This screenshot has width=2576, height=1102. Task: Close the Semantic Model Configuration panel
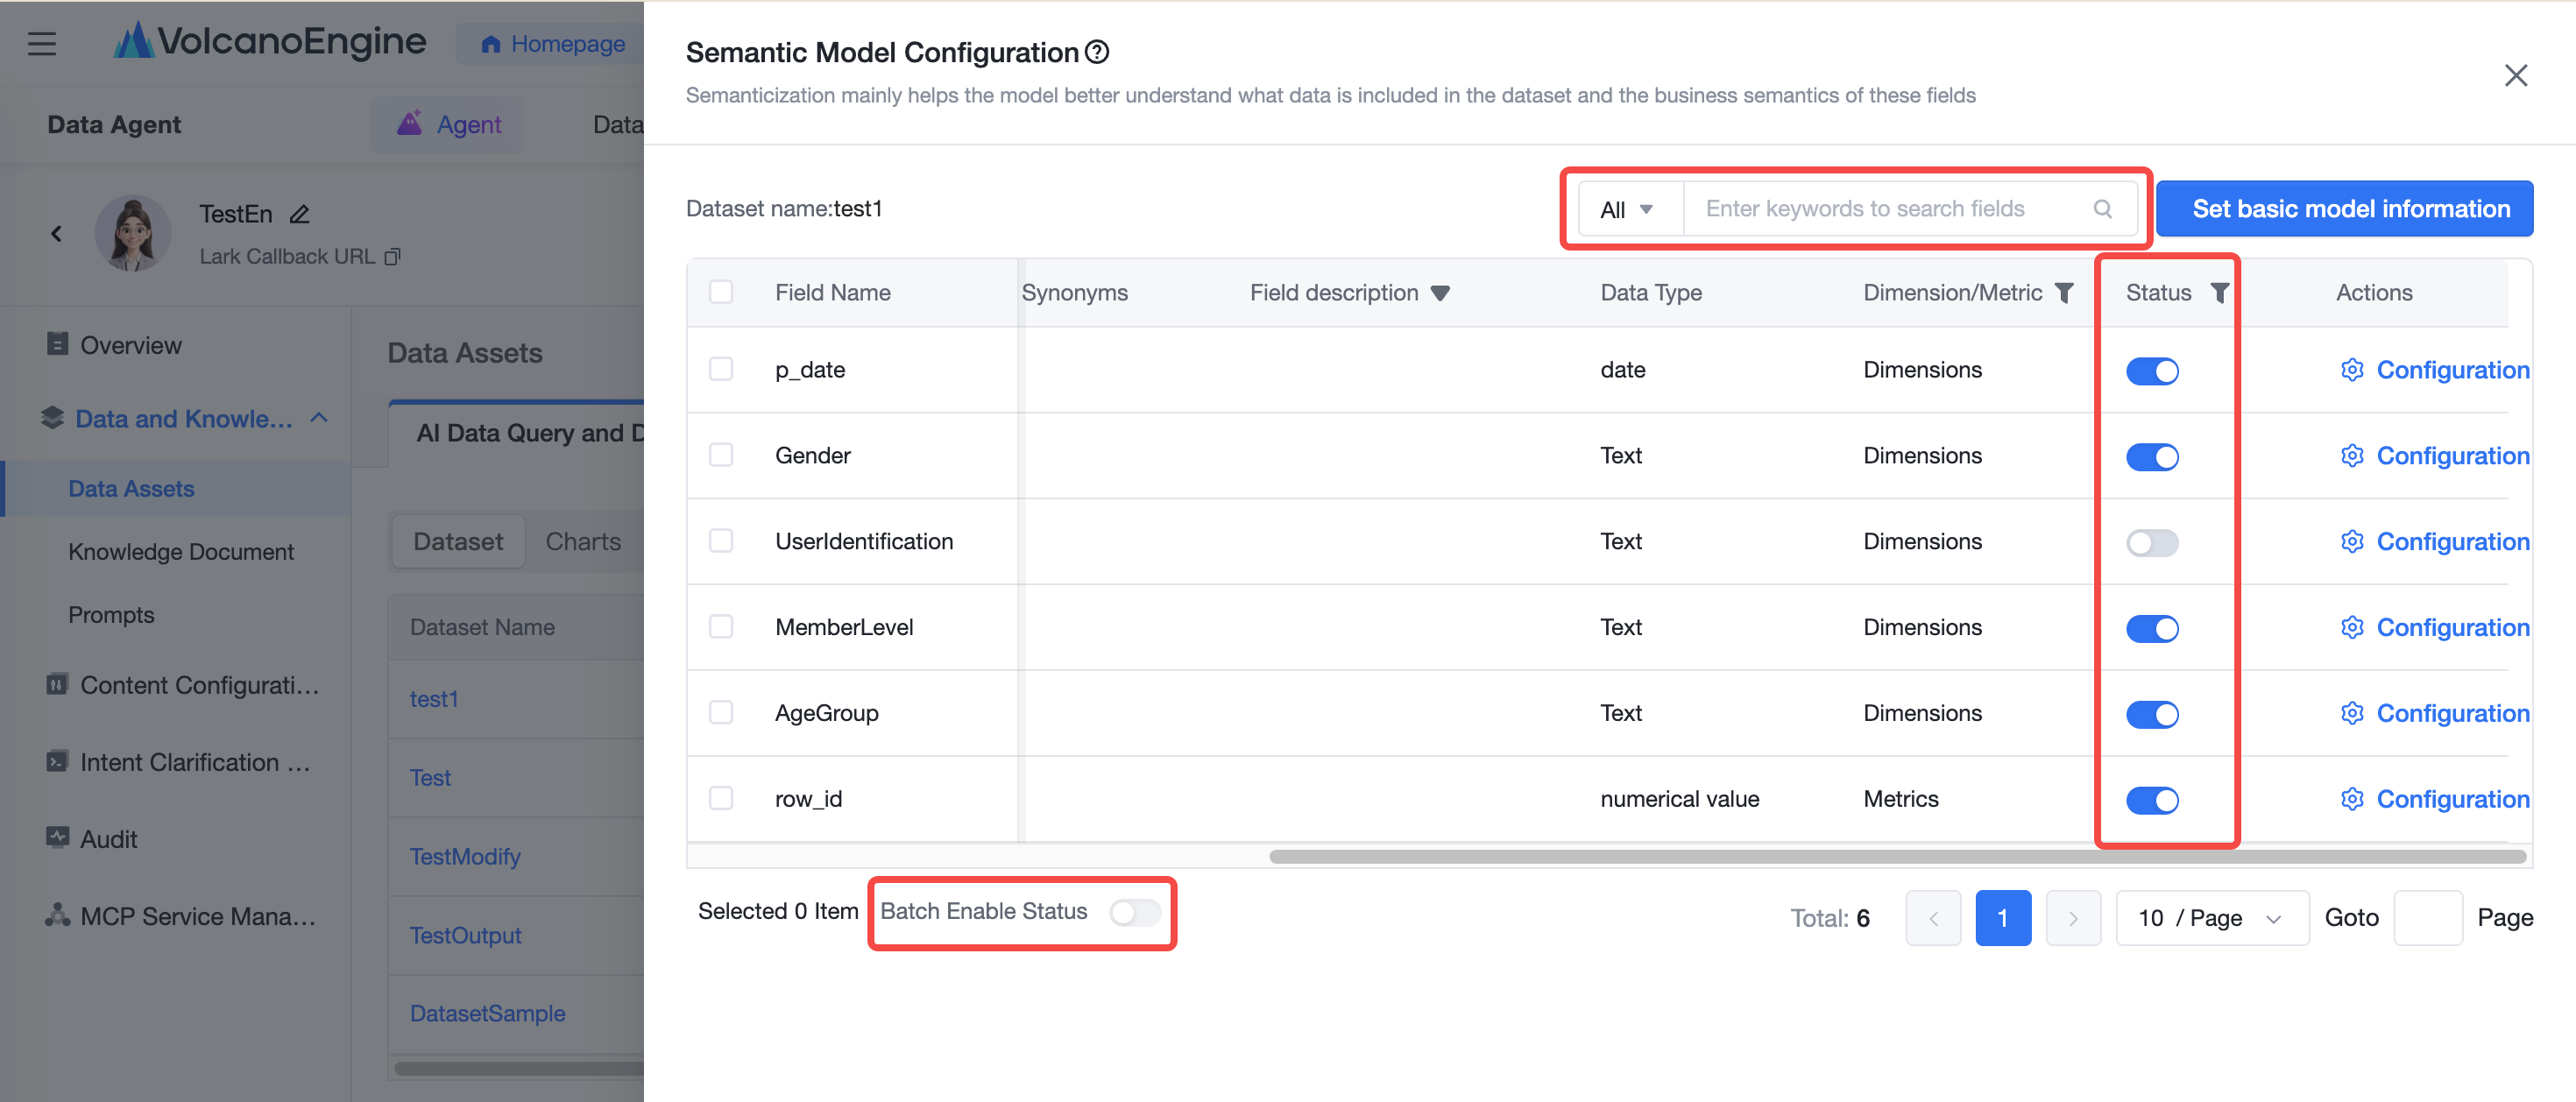pyautogui.click(x=2516, y=76)
